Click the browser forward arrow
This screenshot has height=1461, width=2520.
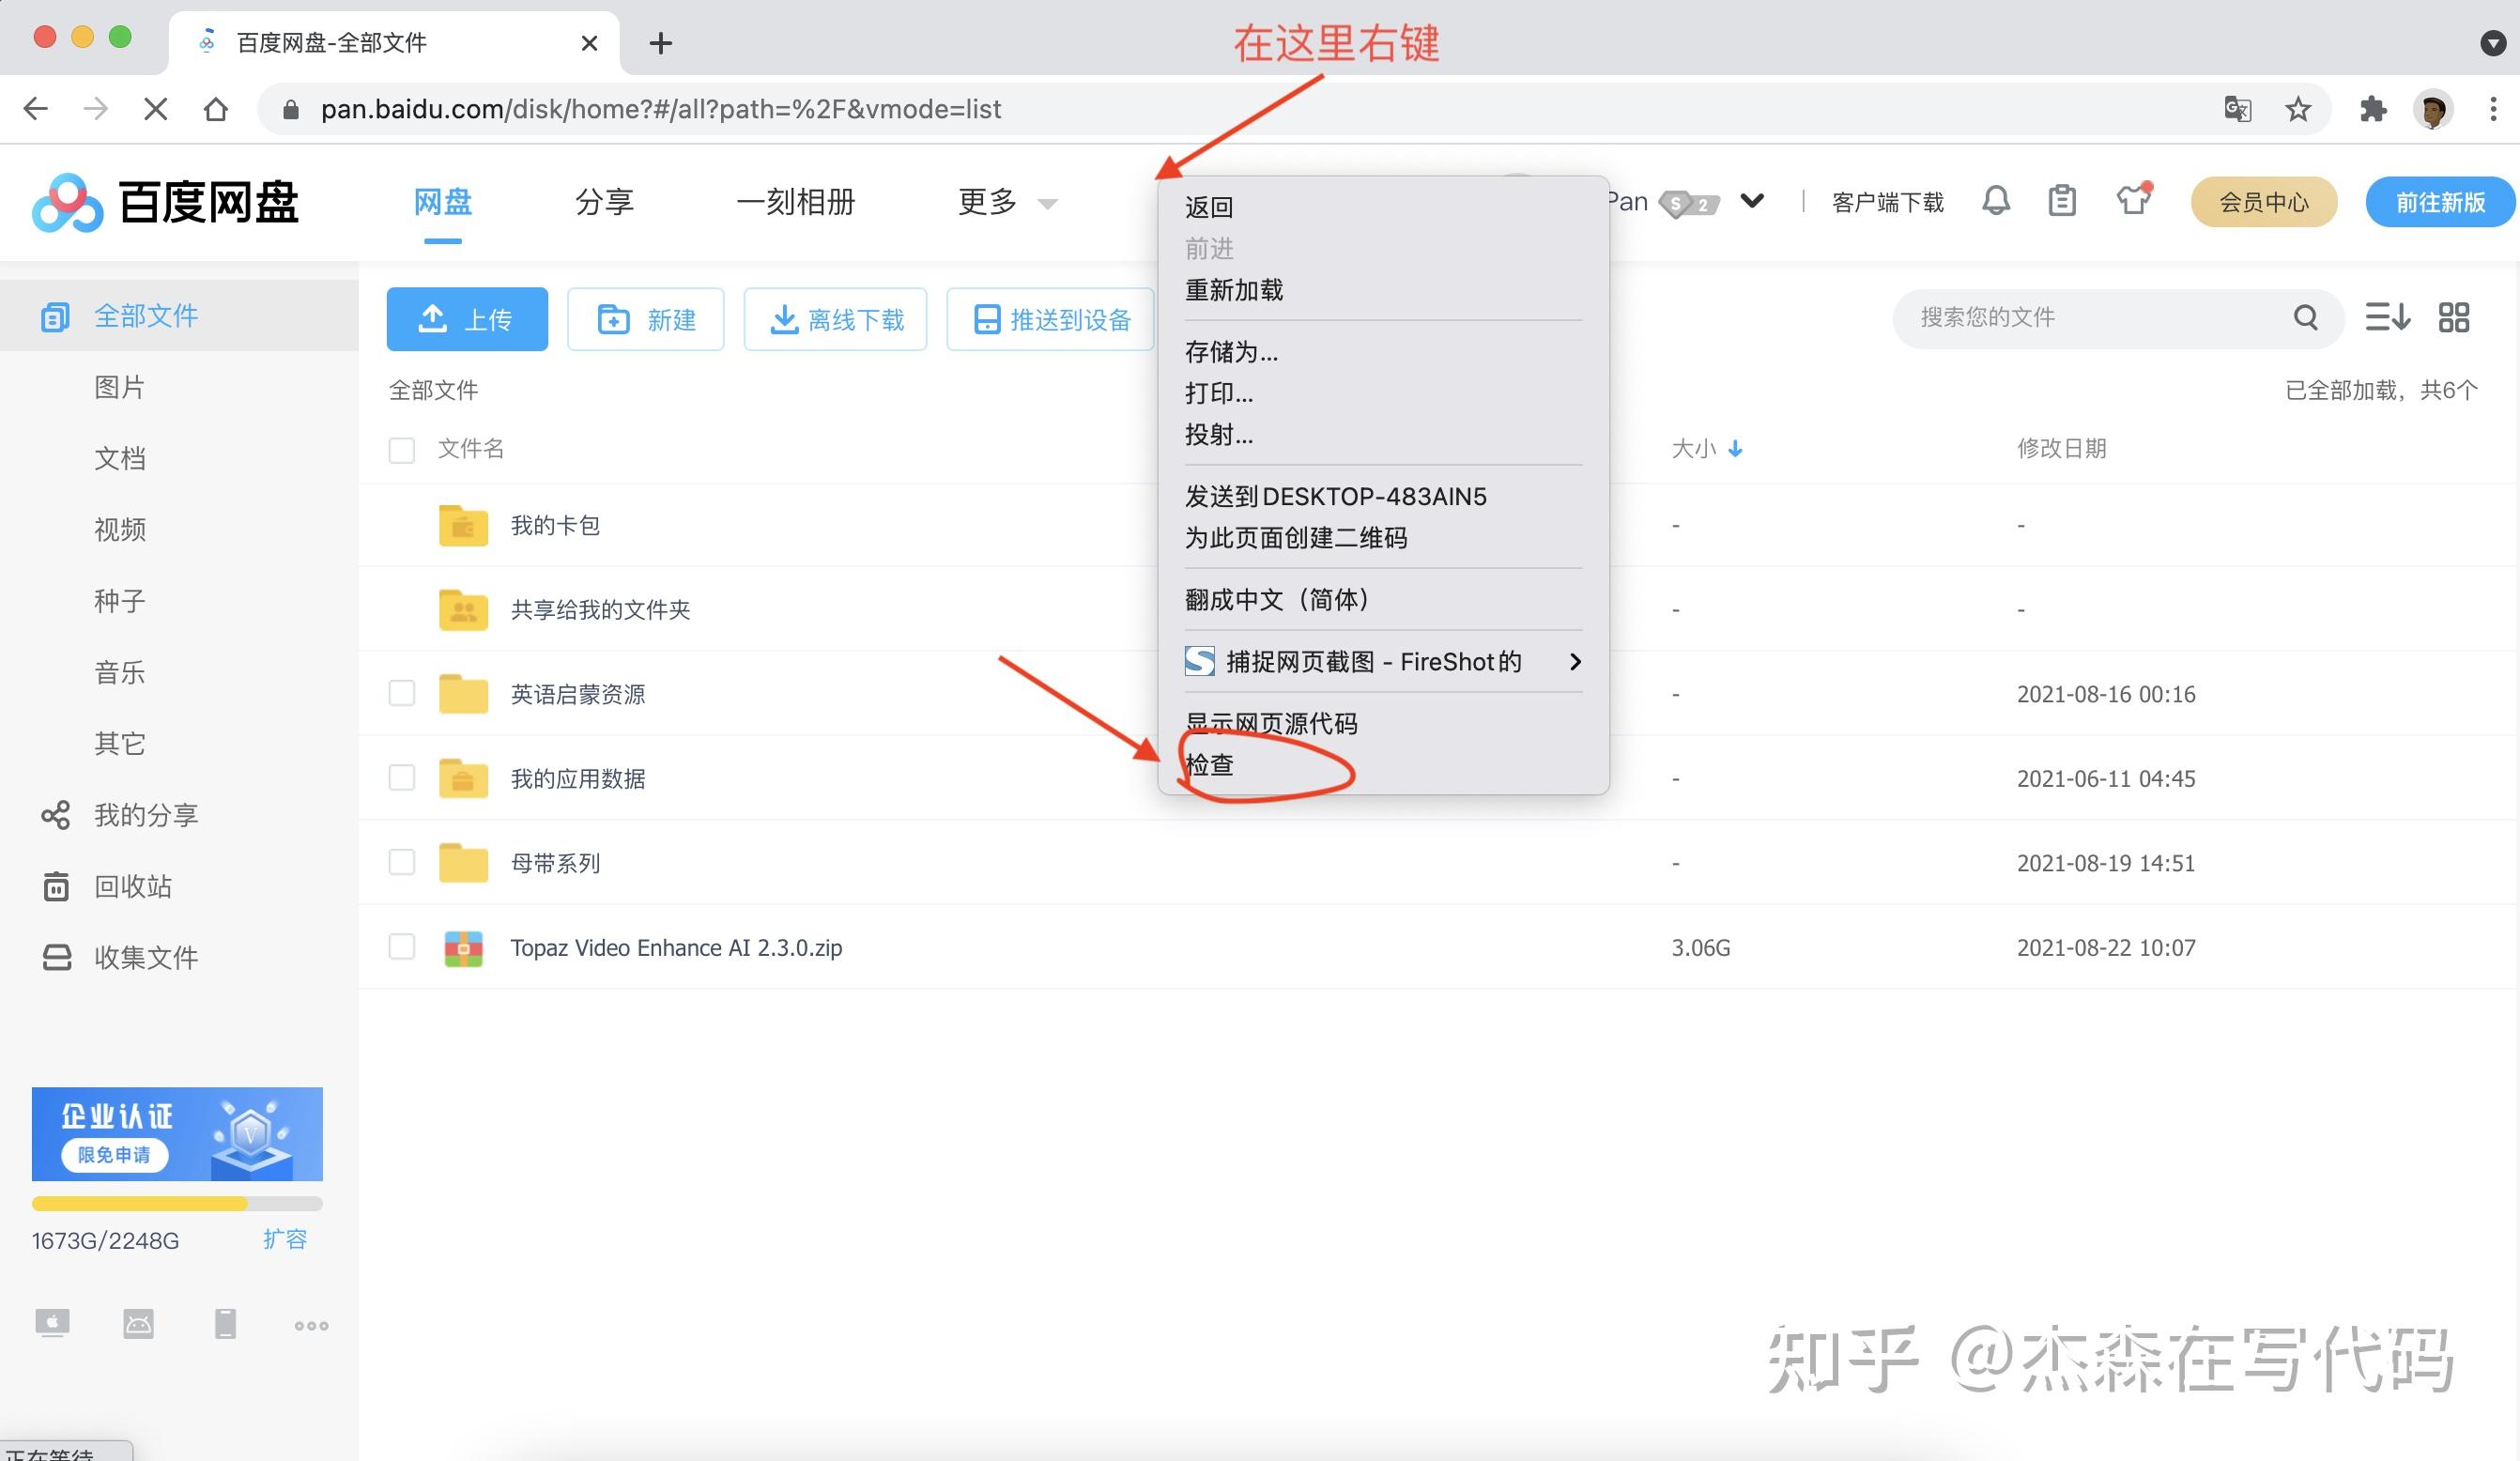(x=96, y=108)
